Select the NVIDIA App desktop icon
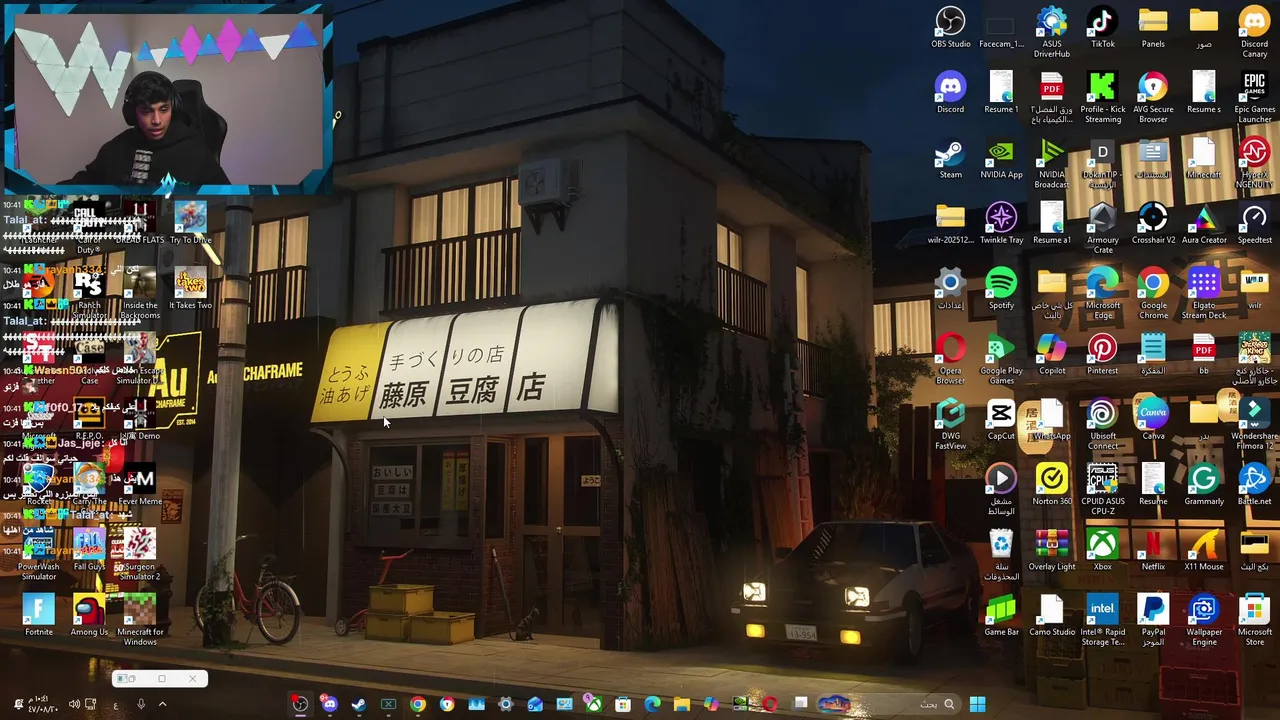This screenshot has height=720, width=1280. [1001, 159]
